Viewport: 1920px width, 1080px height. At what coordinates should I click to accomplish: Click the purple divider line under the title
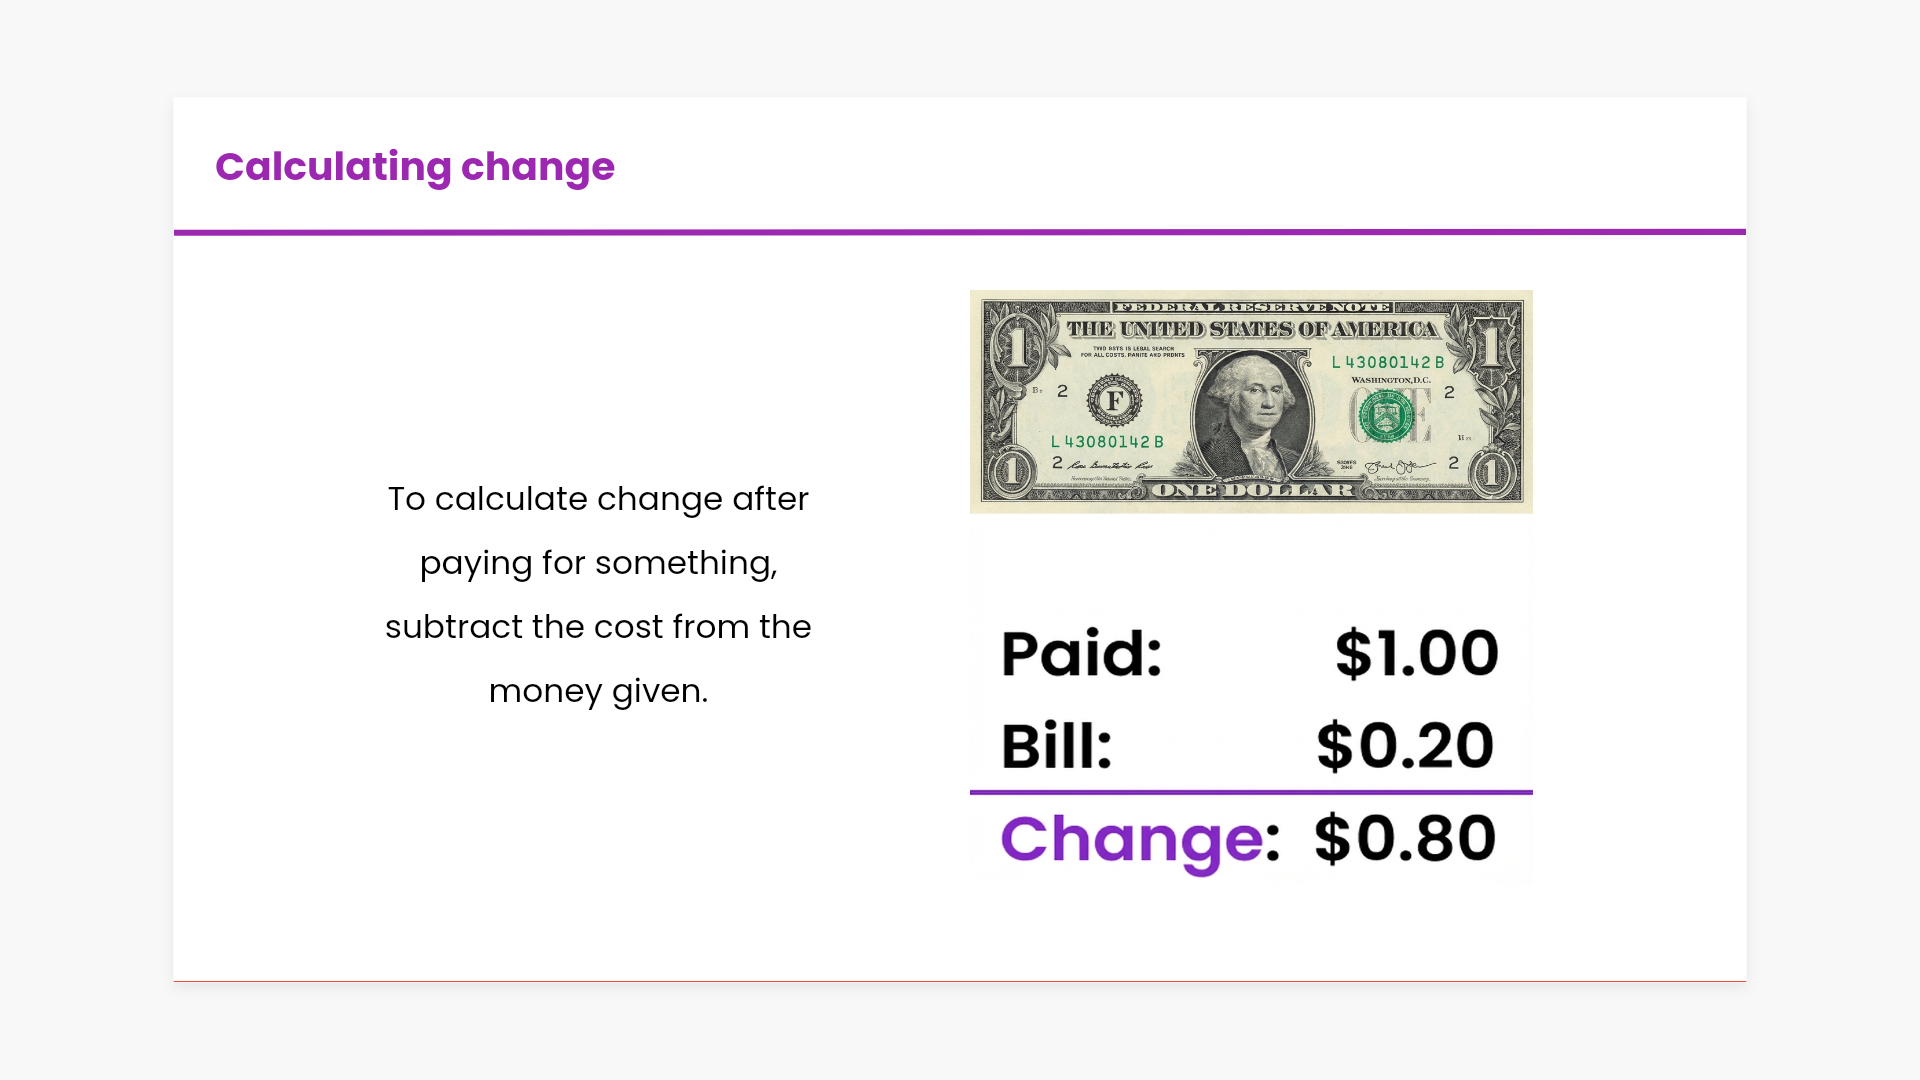[959, 232]
